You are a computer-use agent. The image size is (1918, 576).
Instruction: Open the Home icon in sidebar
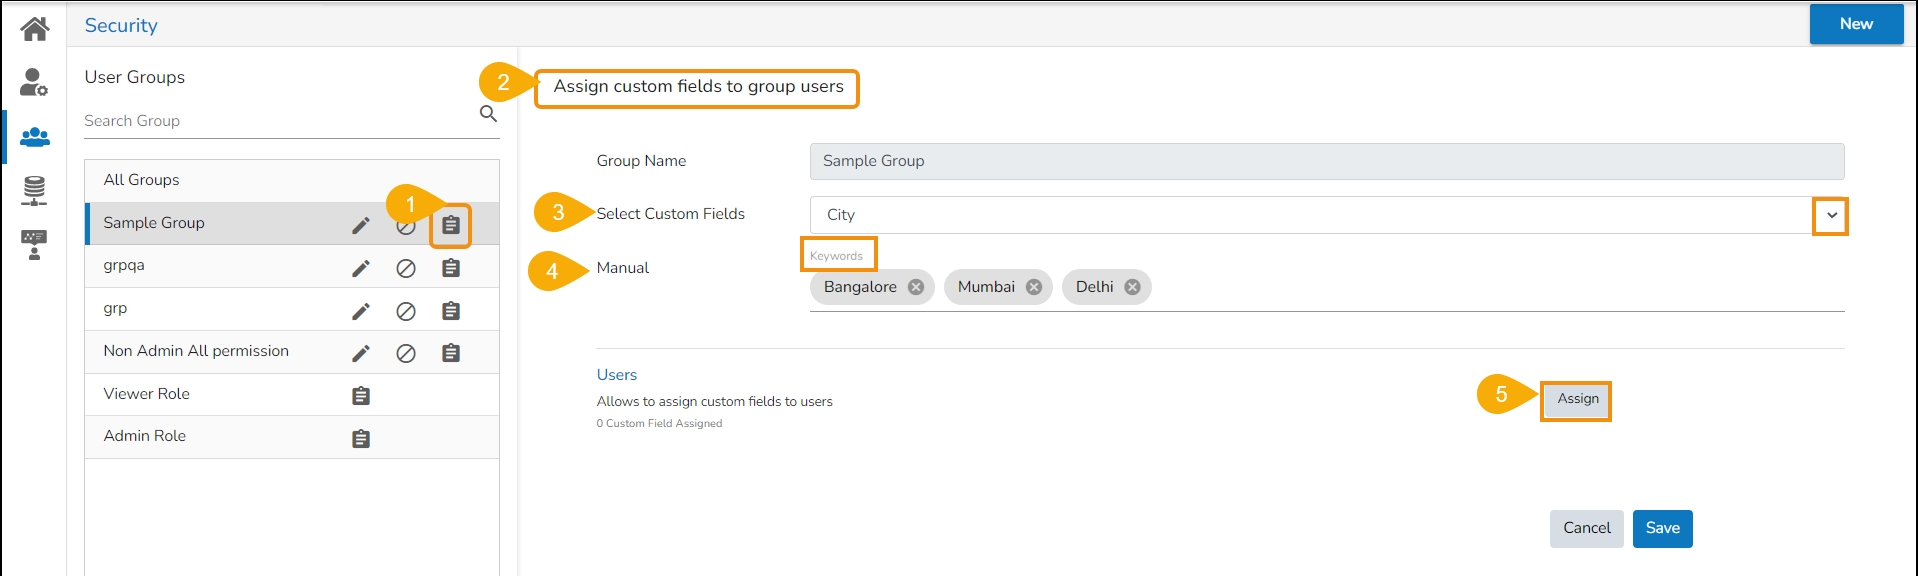(x=35, y=28)
